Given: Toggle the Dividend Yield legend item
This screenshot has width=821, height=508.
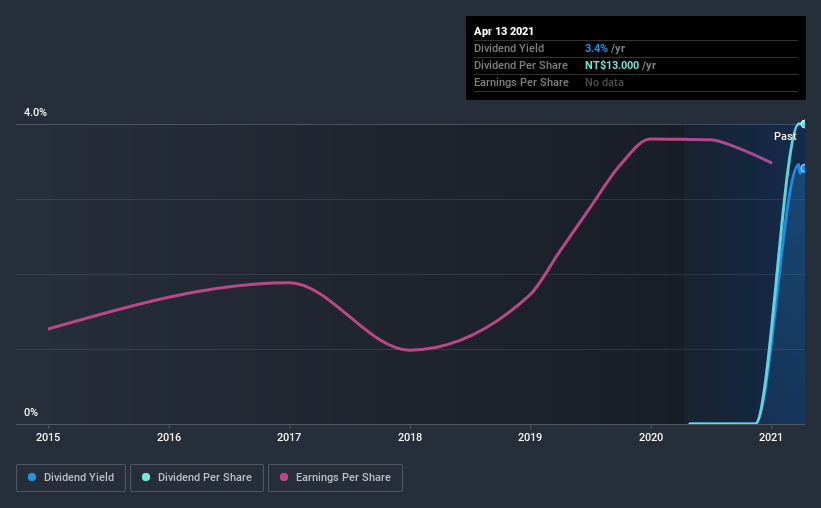Looking at the screenshot, I should pos(71,478).
